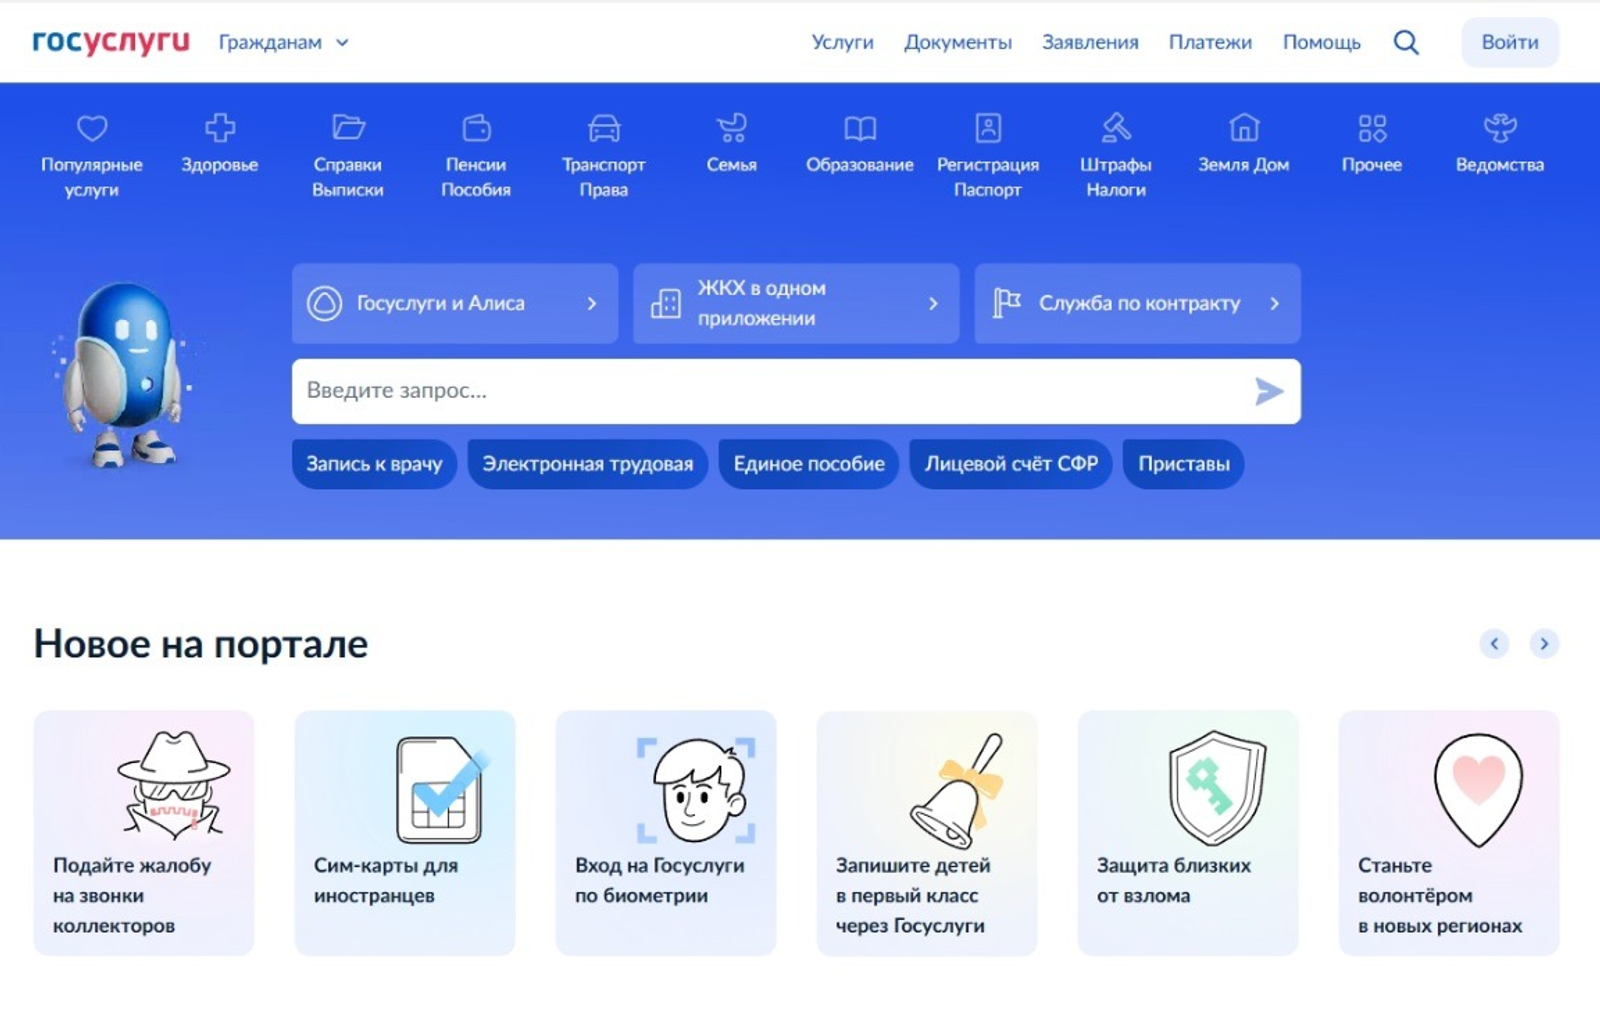Open the Семья stroller icon category
Viewport: 1600px width, 1010px height.
tap(731, 128)
